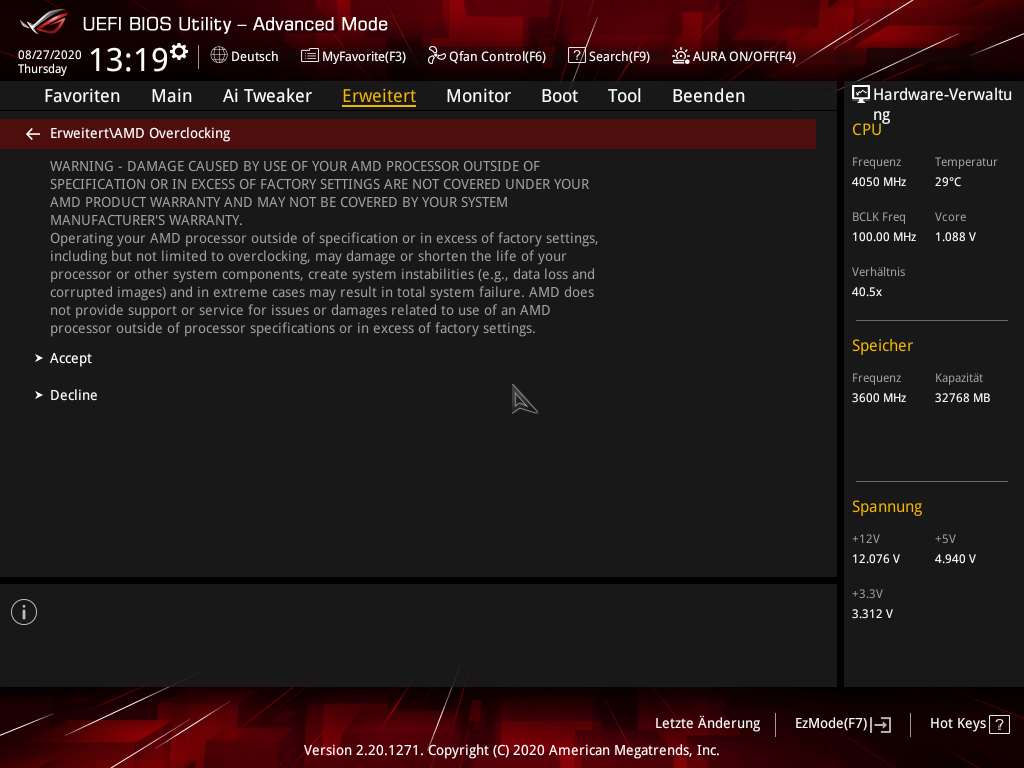Viewport: 1024px width, 768px height.
Task: Click the EzMode exit arrow icon
Action: pos(881,724)
